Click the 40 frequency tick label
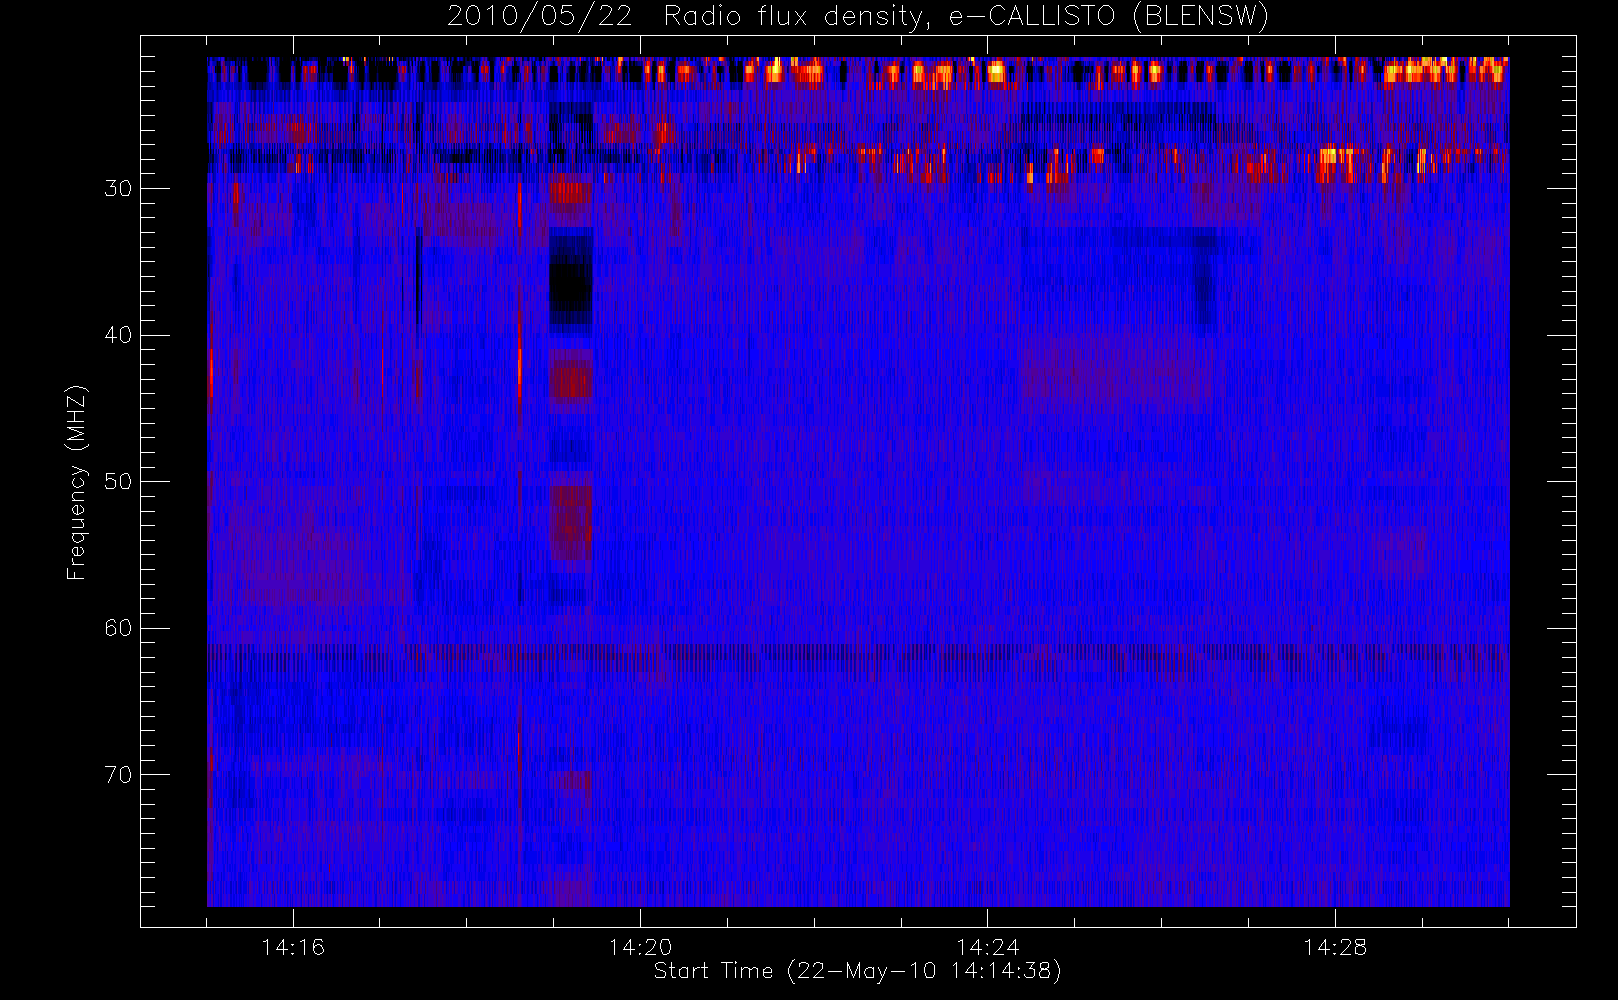The height and width of the screenshot is (1000, 1618). pyautogui.click(x=118, y=335)
